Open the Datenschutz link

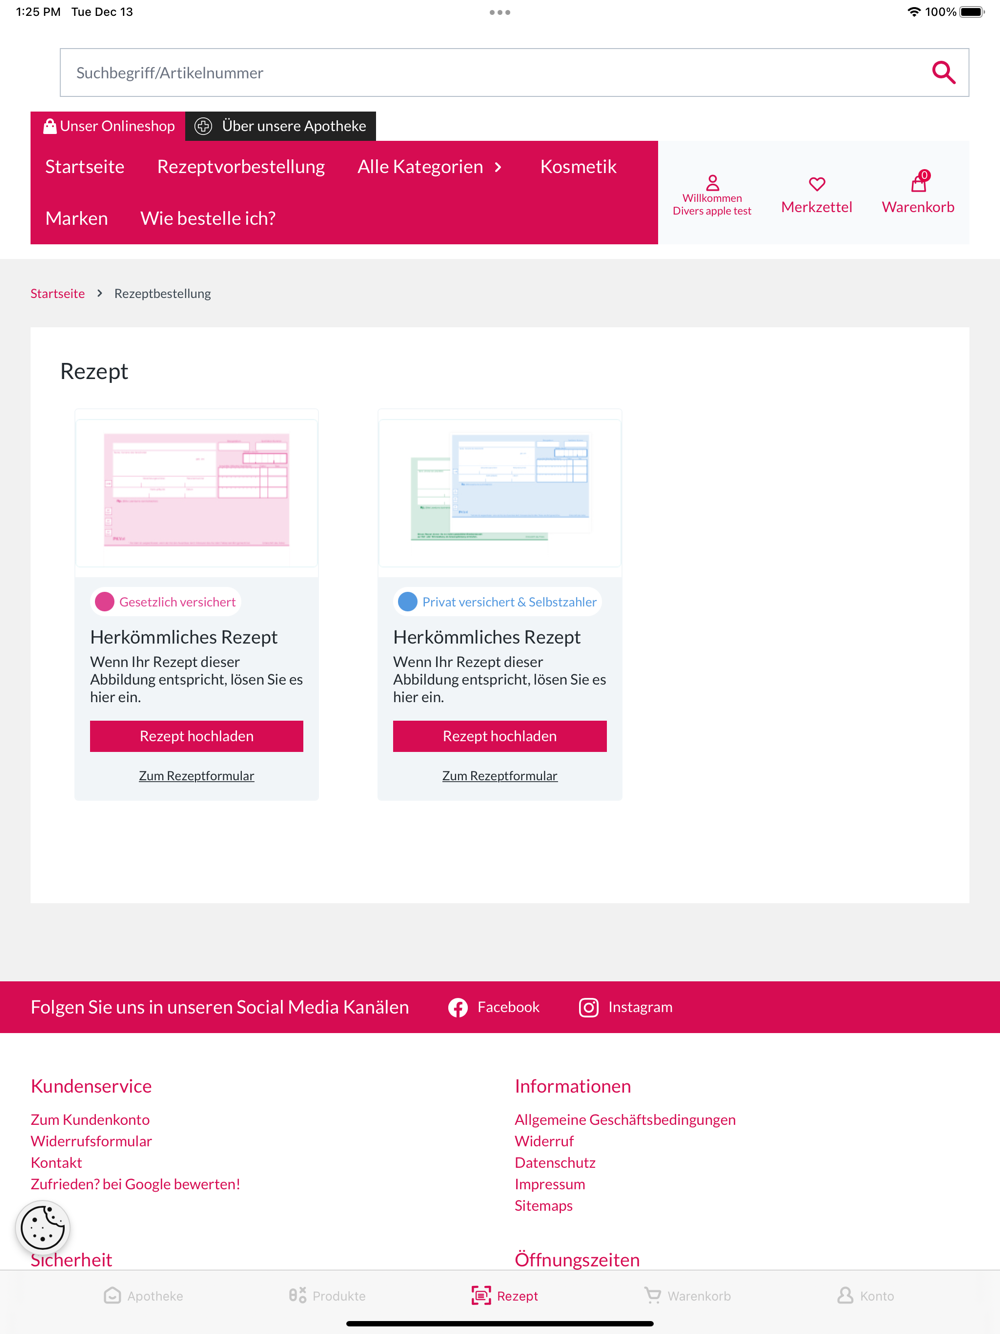555,1162
